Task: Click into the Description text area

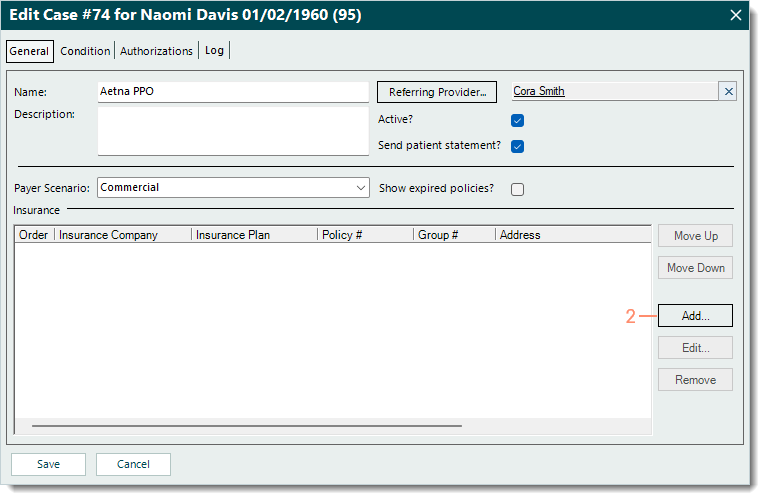Action: [233, 131]
